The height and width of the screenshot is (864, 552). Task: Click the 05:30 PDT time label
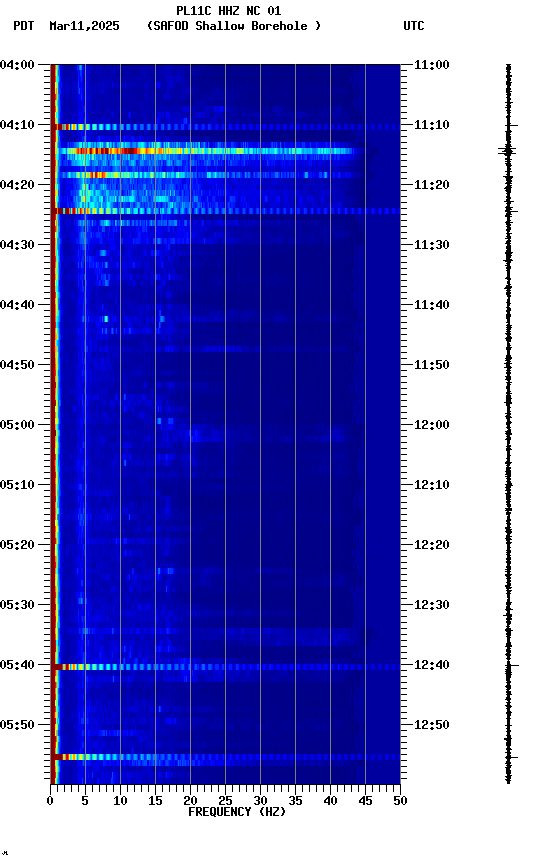[x=17, y=606]
